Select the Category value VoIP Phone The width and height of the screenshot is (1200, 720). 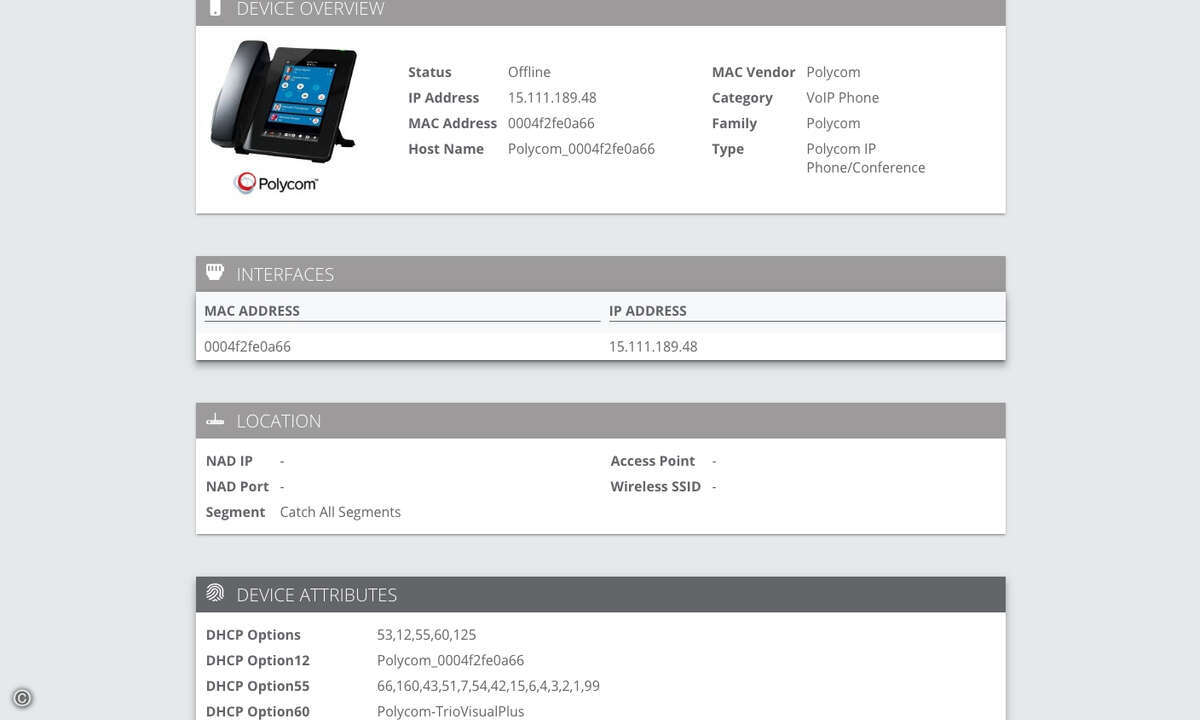[843, 98]
